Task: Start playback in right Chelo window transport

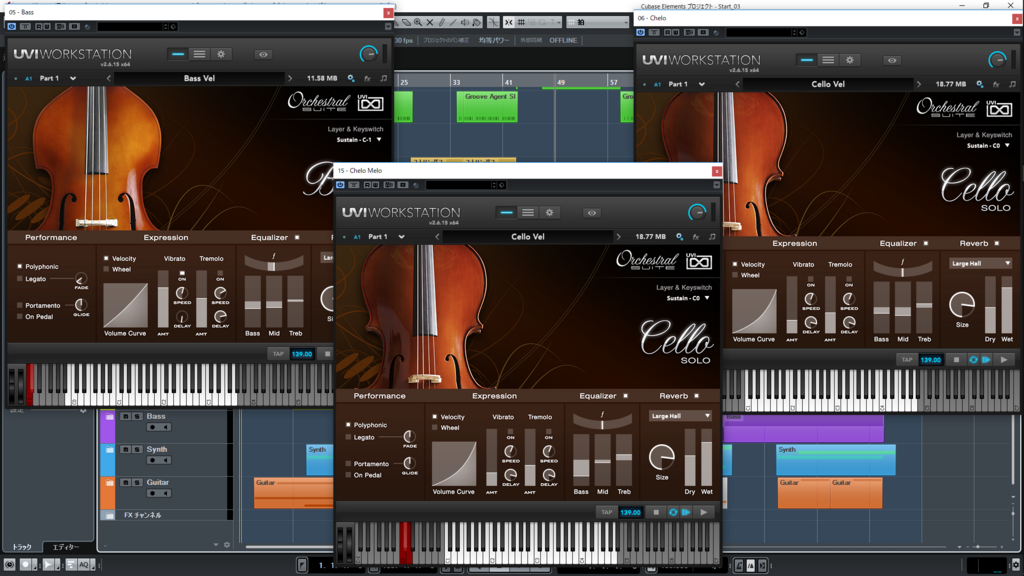Action: click(x=1004, y=360)
